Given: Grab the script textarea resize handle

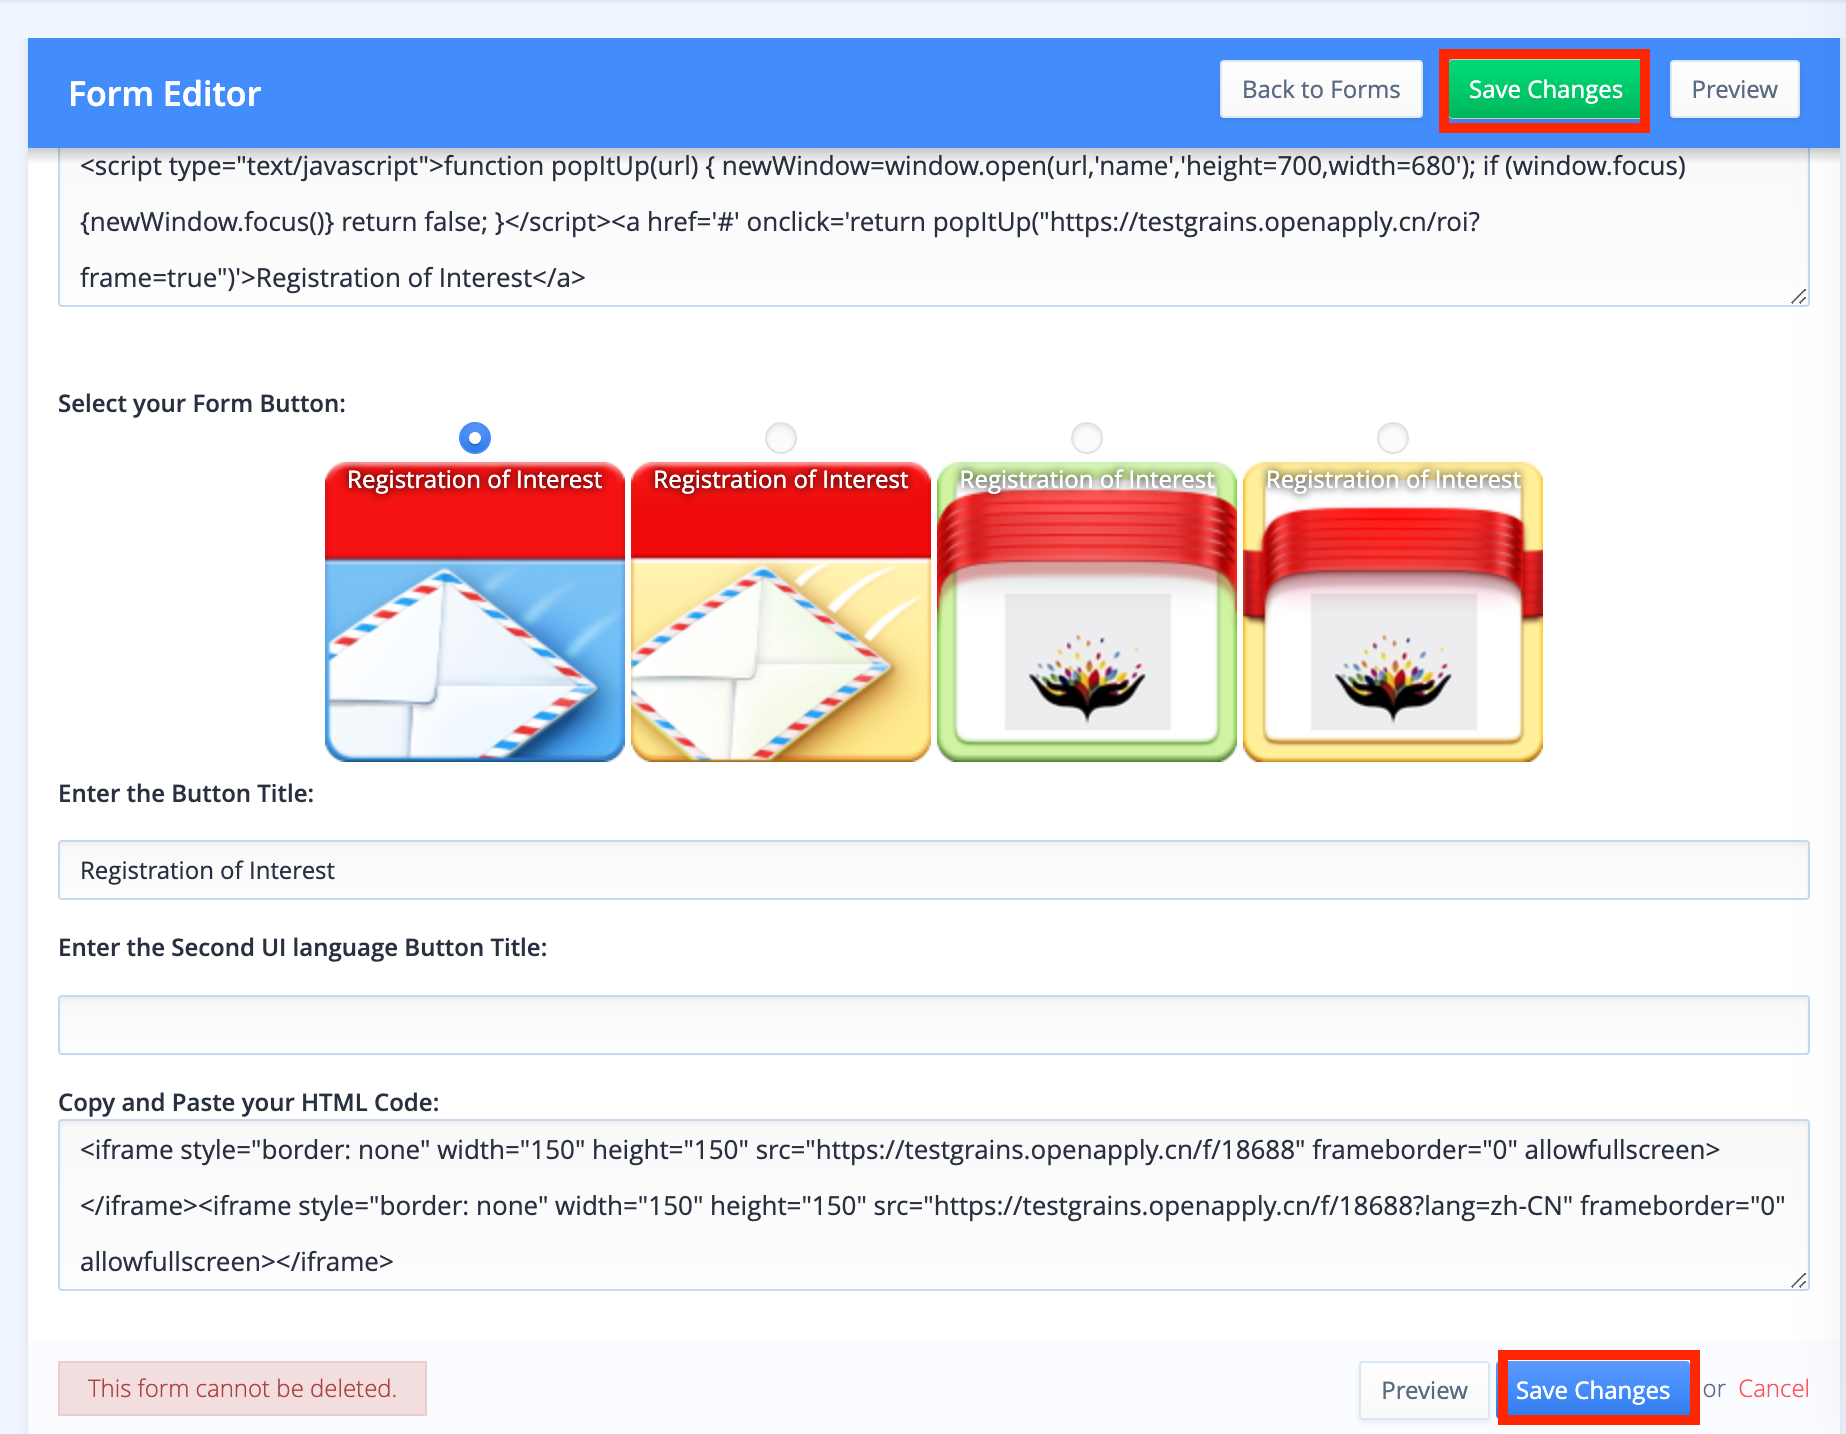Looking at the screenshot, I should click(1798, 296).
